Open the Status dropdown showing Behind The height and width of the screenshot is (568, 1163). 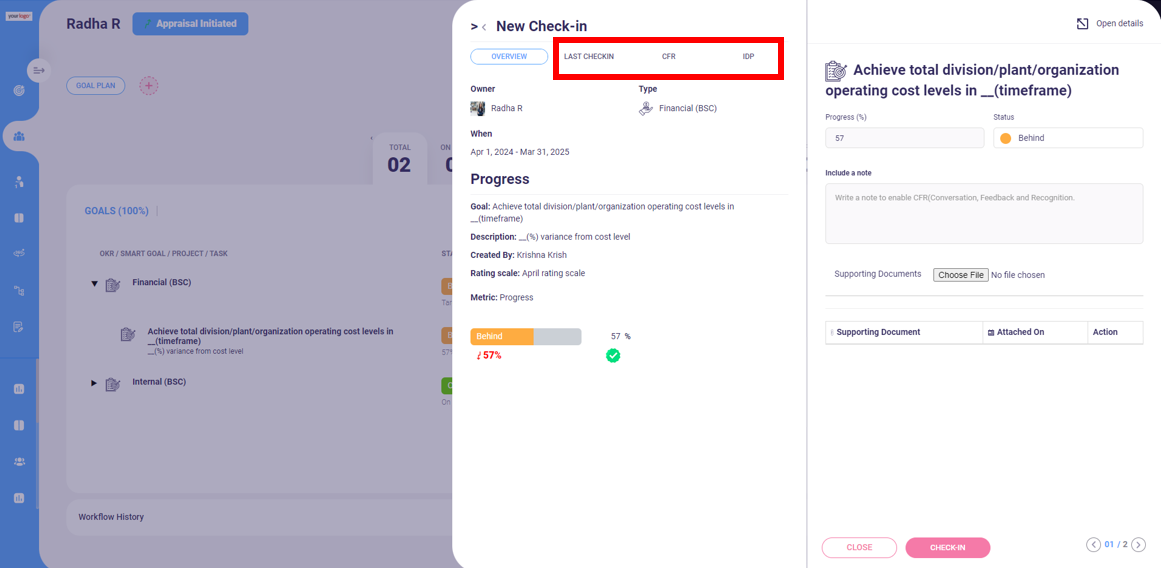(x=1068, y=138)
